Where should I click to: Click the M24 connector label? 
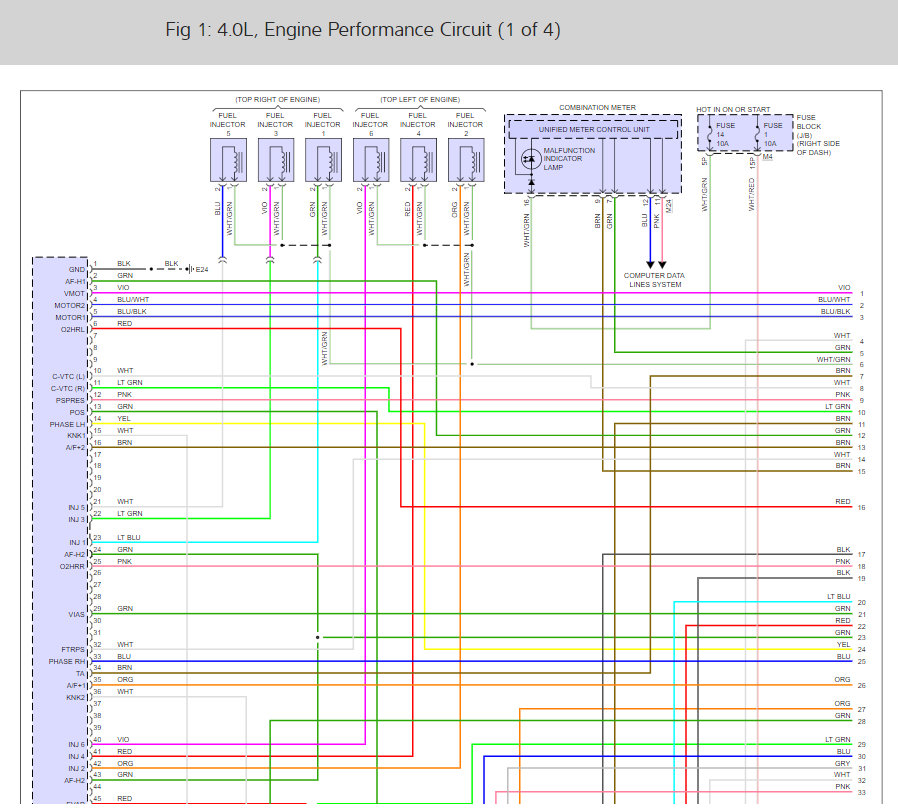tap(669, 206)
